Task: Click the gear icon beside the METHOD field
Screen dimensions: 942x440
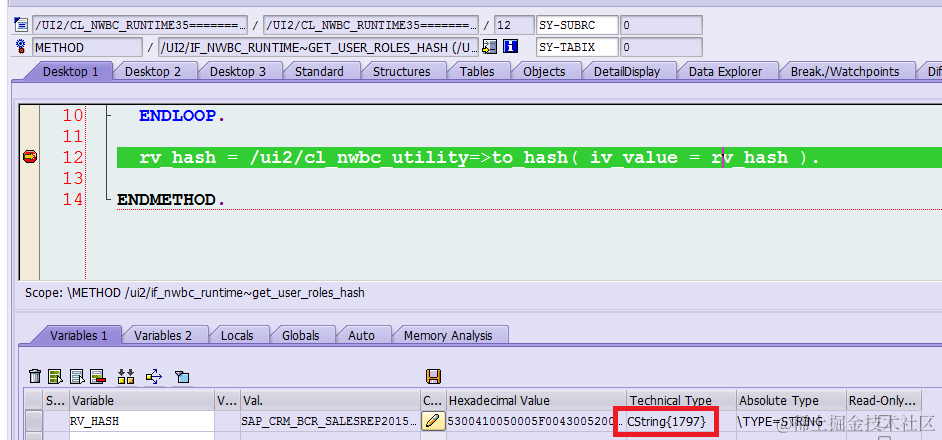Action: click(21, 47)
